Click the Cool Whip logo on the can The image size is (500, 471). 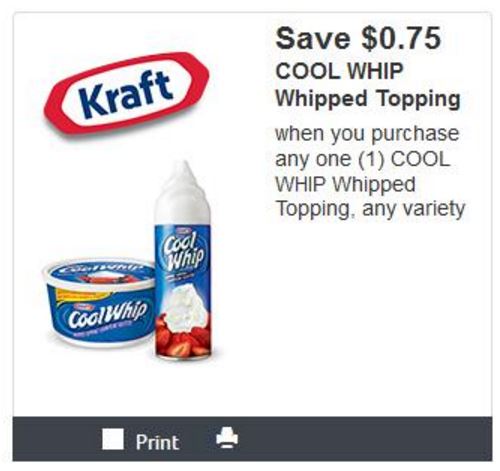point(183,252)
